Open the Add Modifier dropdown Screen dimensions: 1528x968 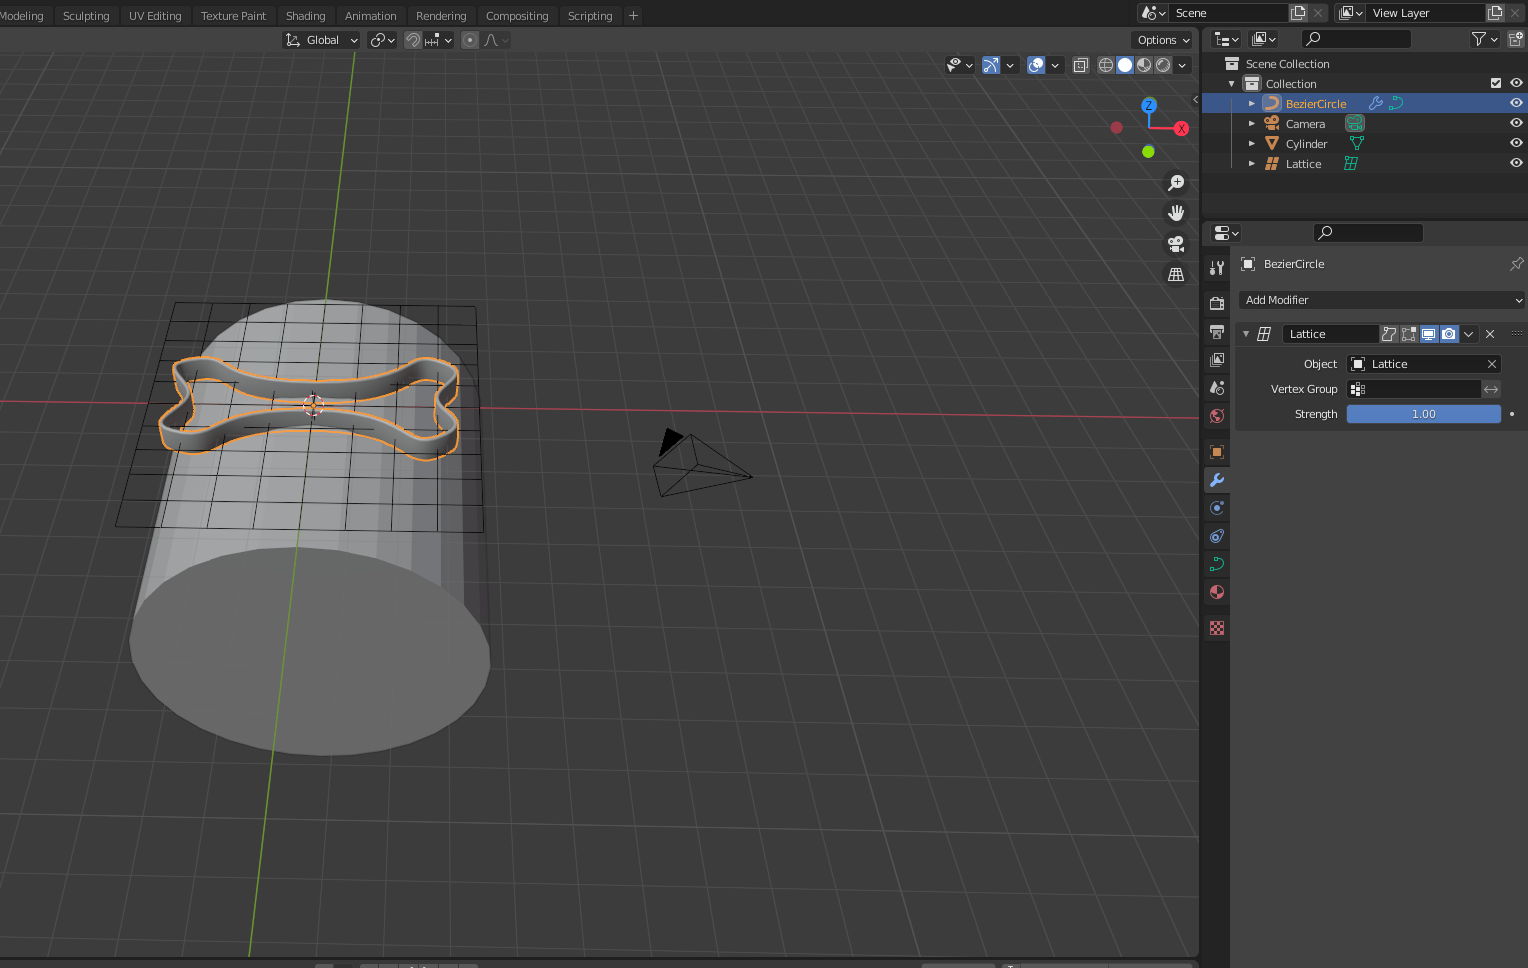coord(1382,300)
